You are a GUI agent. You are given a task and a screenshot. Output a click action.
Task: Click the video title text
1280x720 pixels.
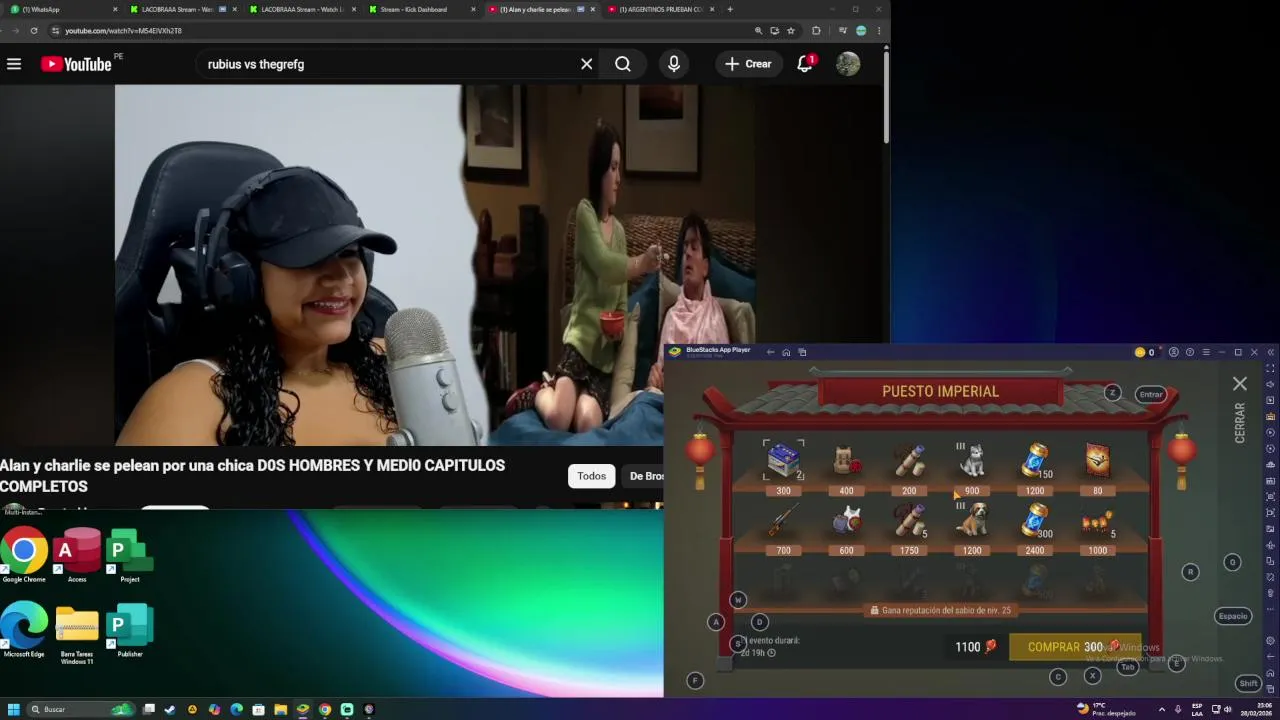coord(252,476)
